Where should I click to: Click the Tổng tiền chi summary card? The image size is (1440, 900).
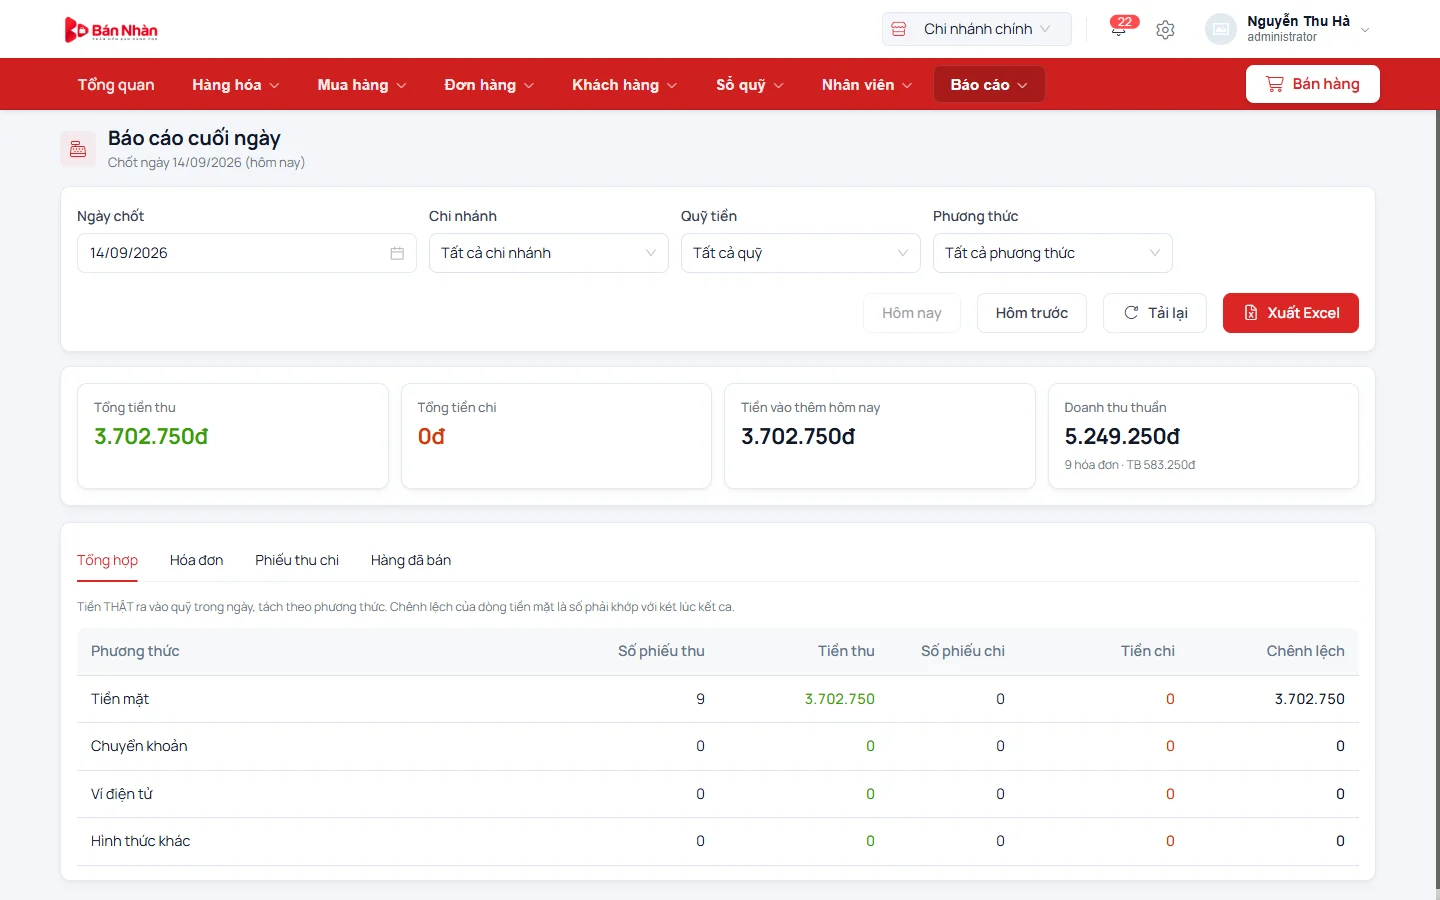tap(556, 436)
